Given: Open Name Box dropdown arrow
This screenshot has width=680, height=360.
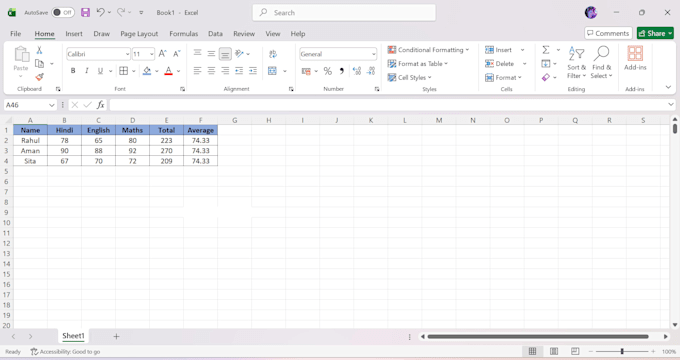Looking at the screenshot, I should (x=52, y=105).
